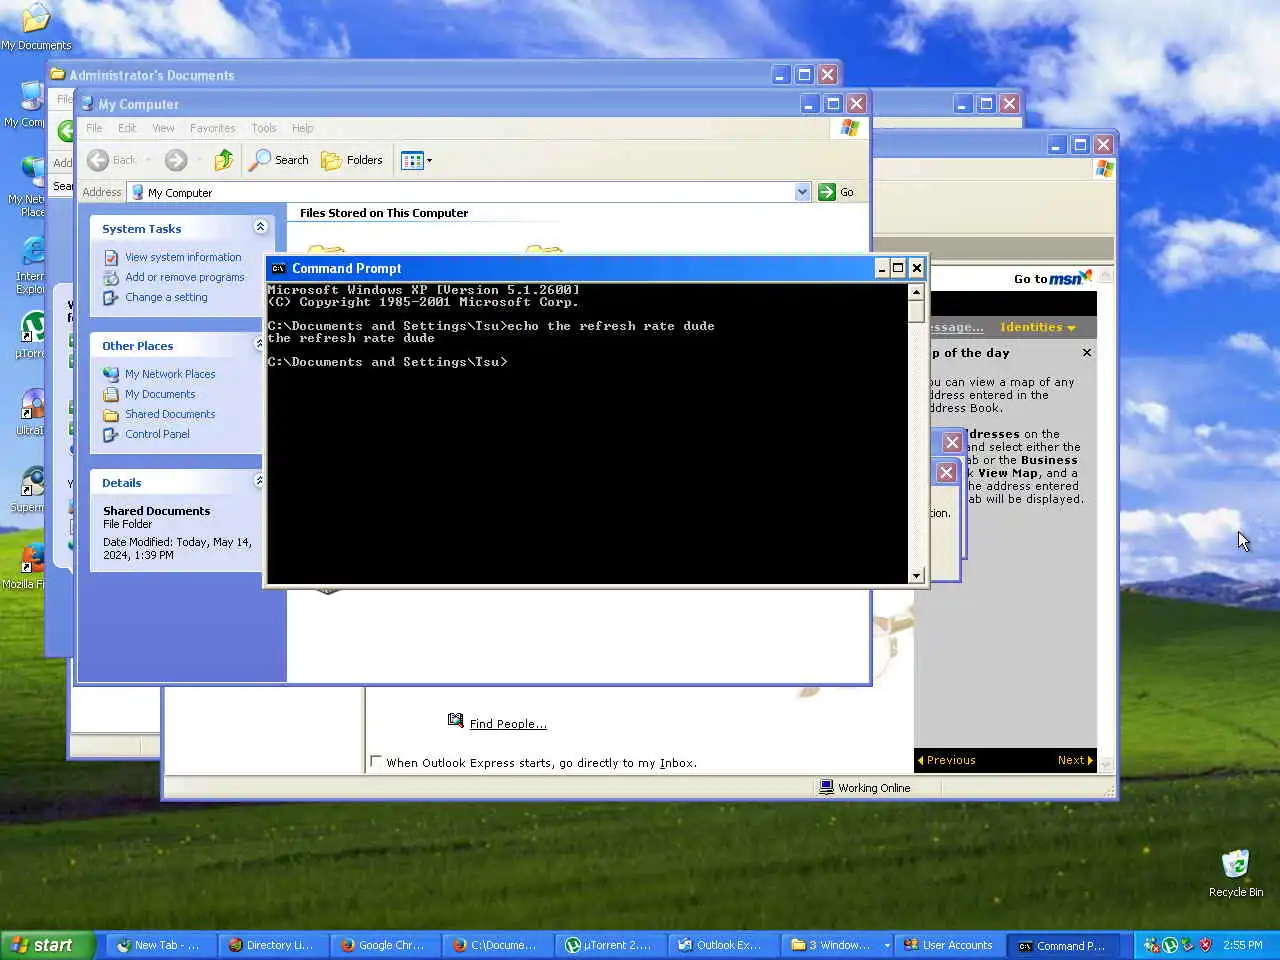Click the Find People icon
This screenshot has height=960, width=1280.
tap(456, 720)
